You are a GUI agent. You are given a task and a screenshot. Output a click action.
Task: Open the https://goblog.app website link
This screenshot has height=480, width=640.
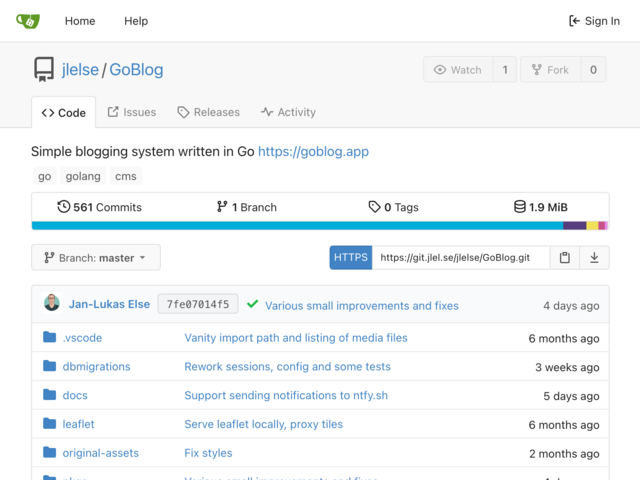313,151
